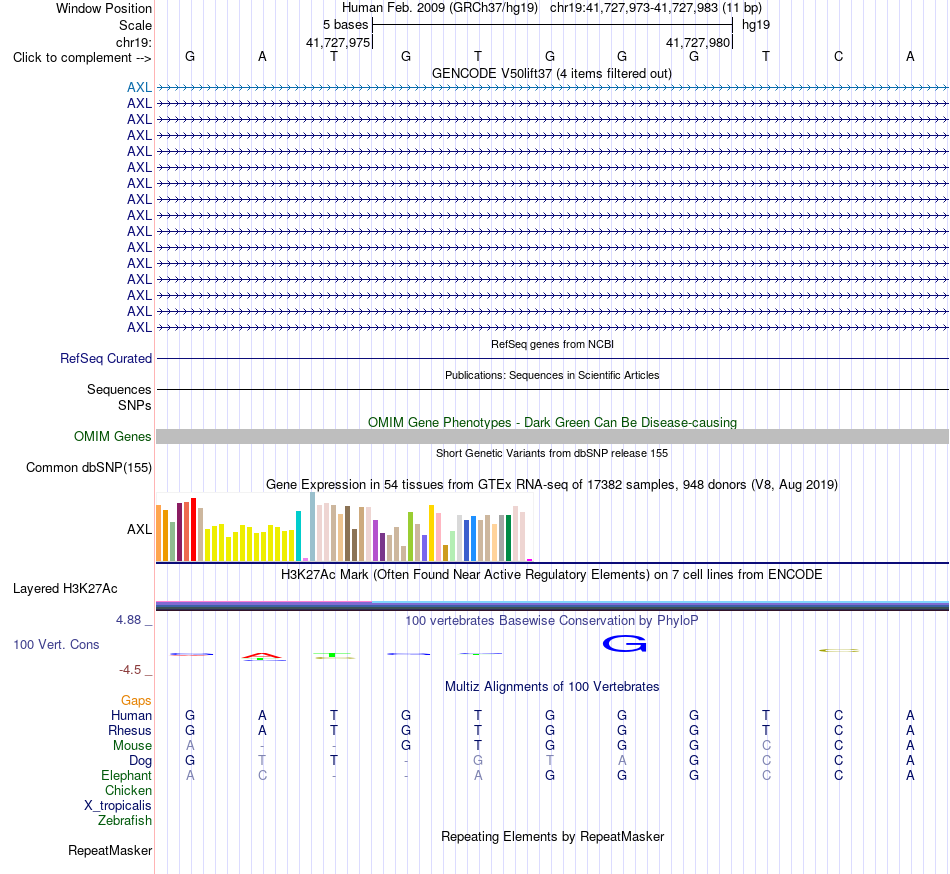Select the gray OMIM Genes item bar
The image size is (950, 874).
point(552,437)
